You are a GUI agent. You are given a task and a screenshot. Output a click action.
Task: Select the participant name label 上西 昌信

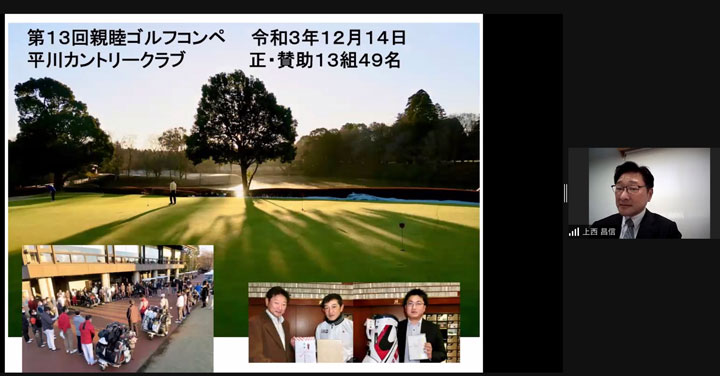click(599, 232)
